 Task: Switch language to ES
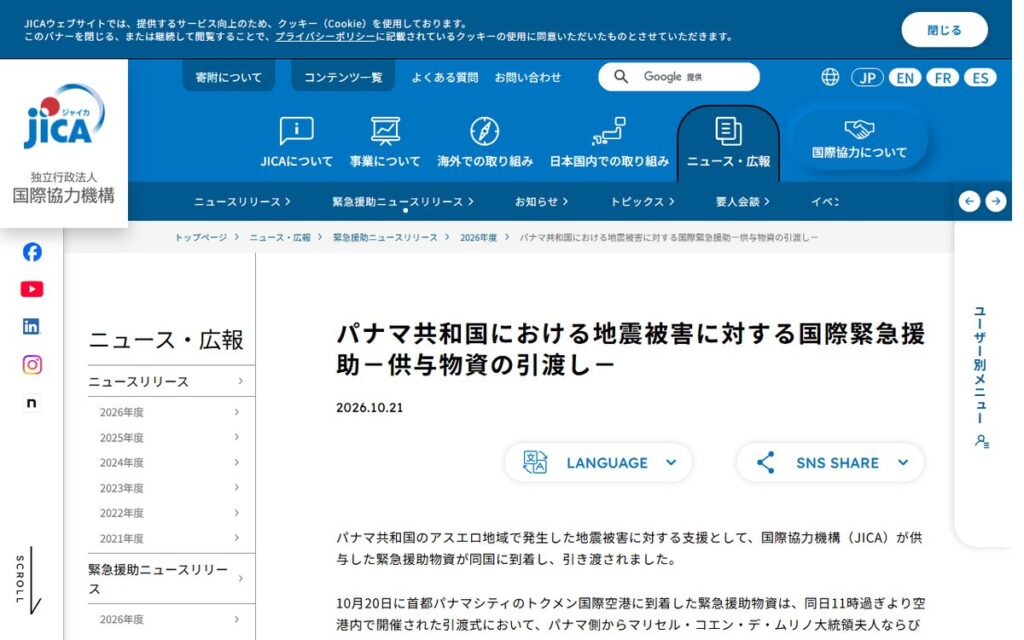point(980,78)
